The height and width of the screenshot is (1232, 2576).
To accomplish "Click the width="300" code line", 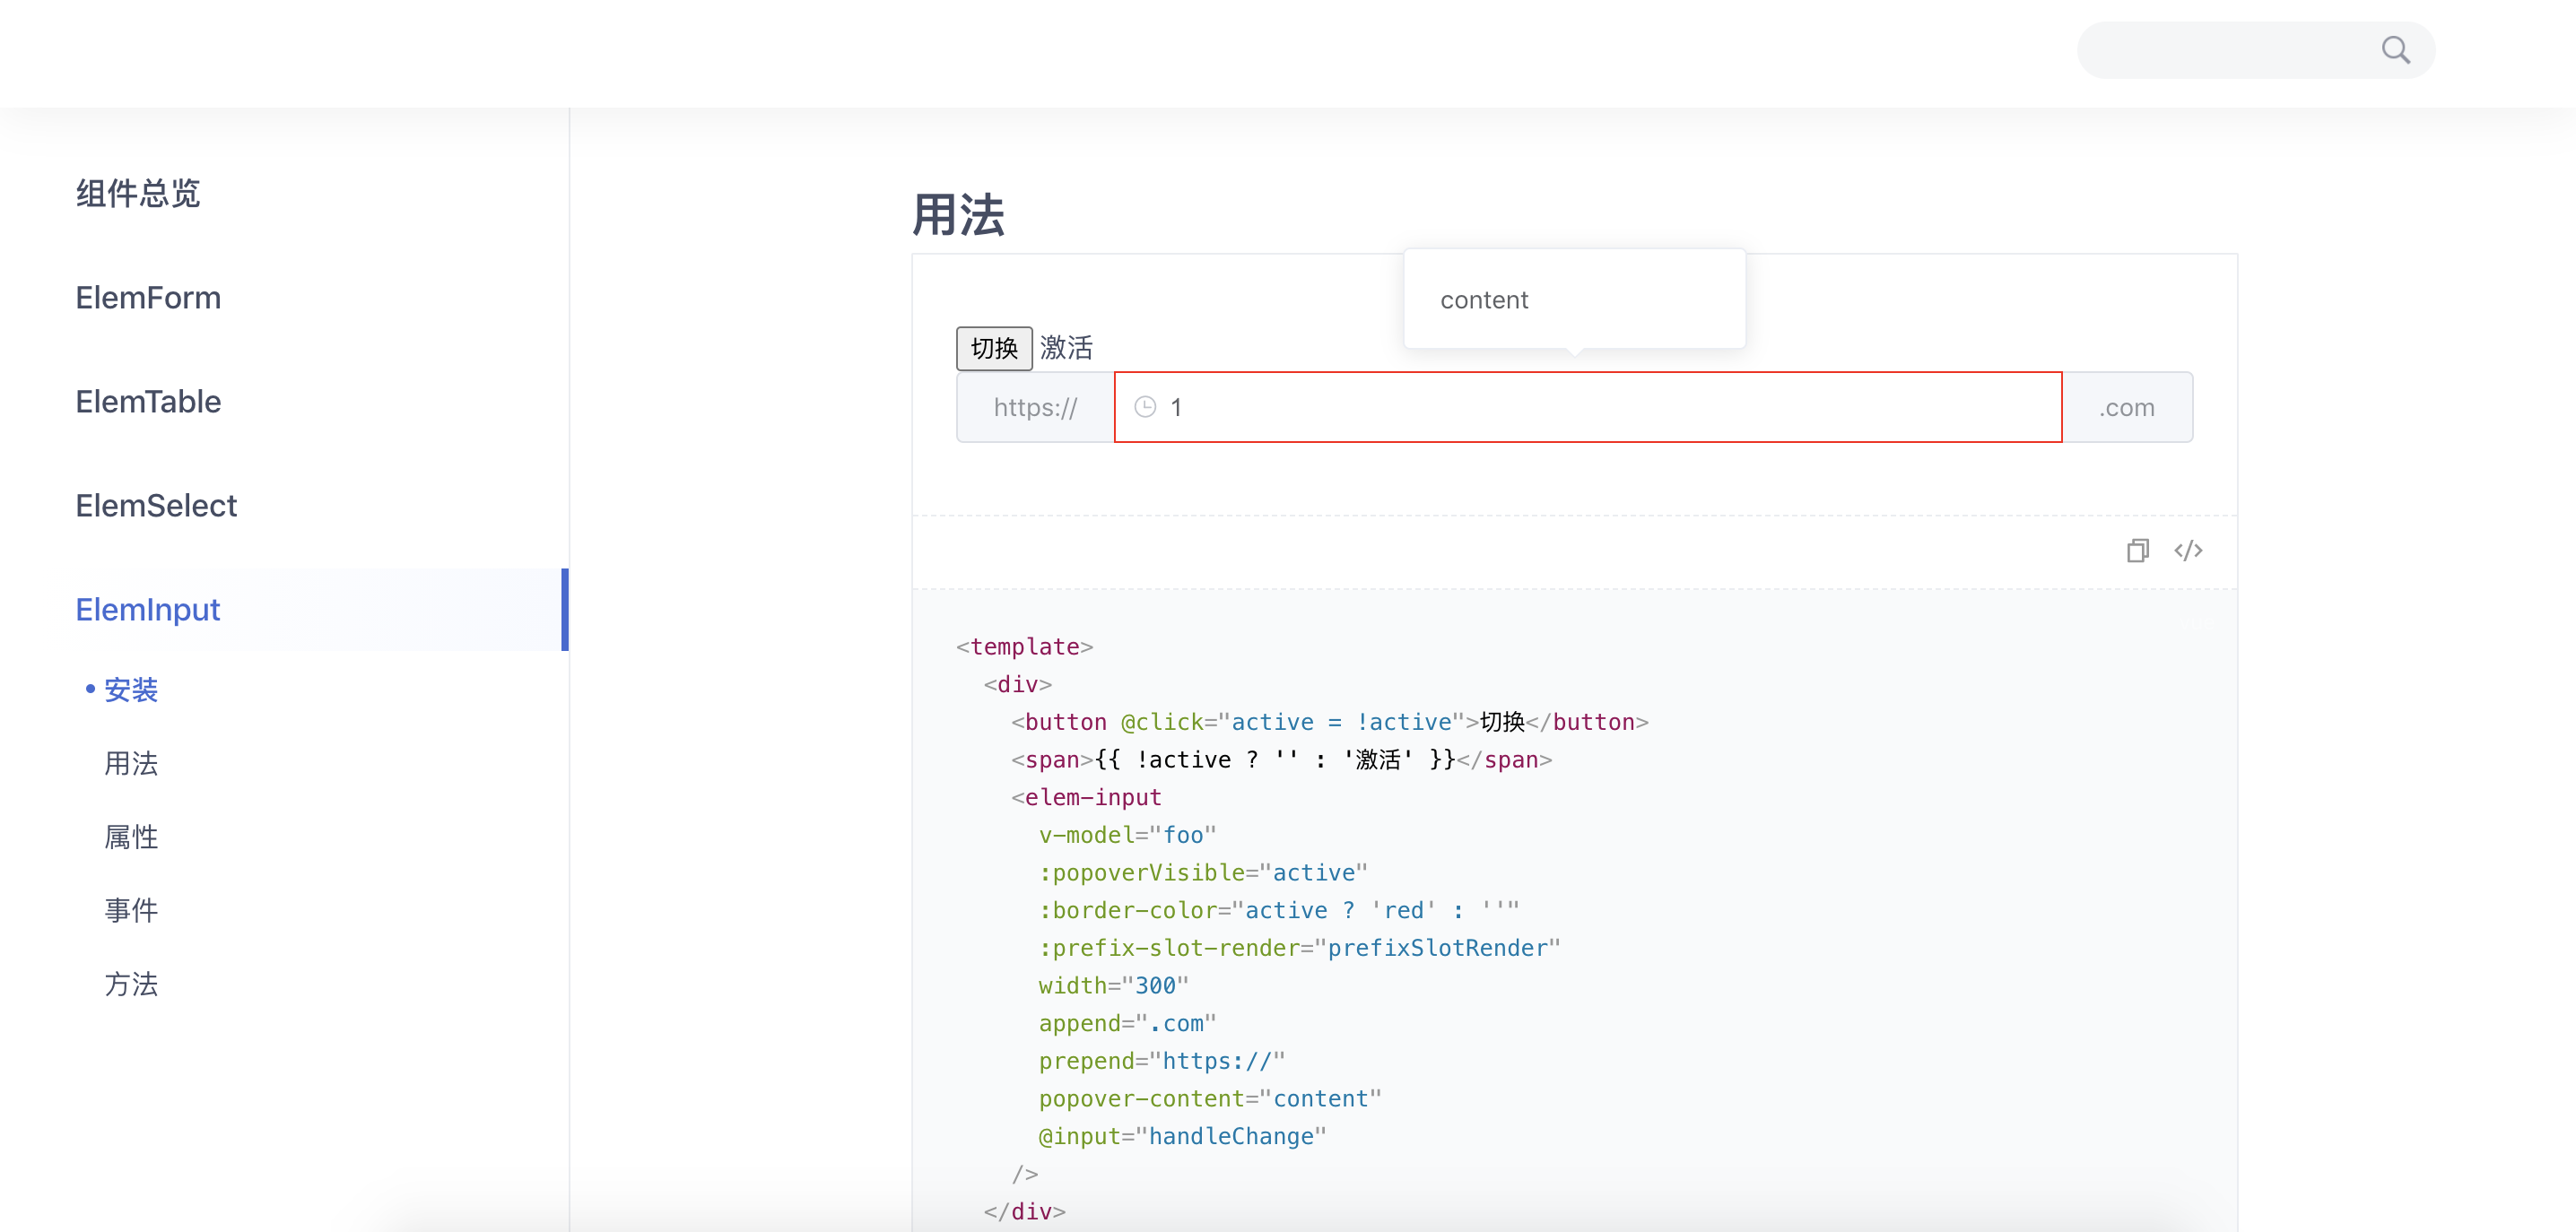I will (1113, 986).
